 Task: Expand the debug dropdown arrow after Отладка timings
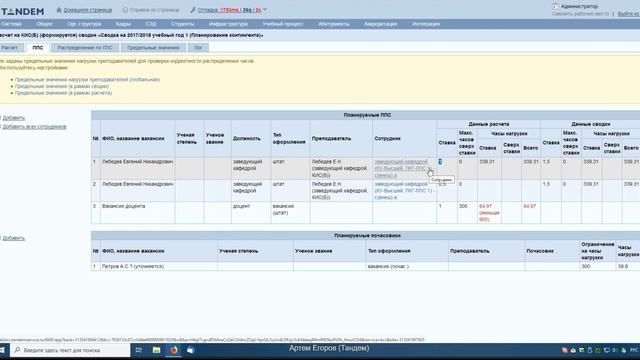[265, 10]
